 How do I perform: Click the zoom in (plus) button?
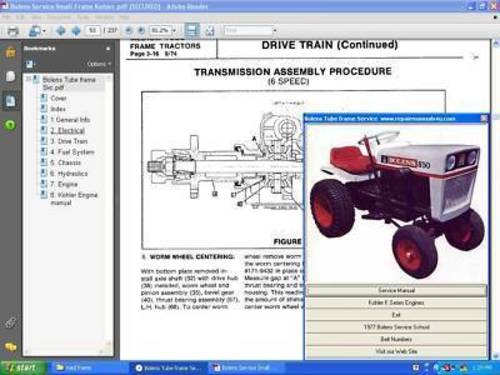click(x=141, y=31)
